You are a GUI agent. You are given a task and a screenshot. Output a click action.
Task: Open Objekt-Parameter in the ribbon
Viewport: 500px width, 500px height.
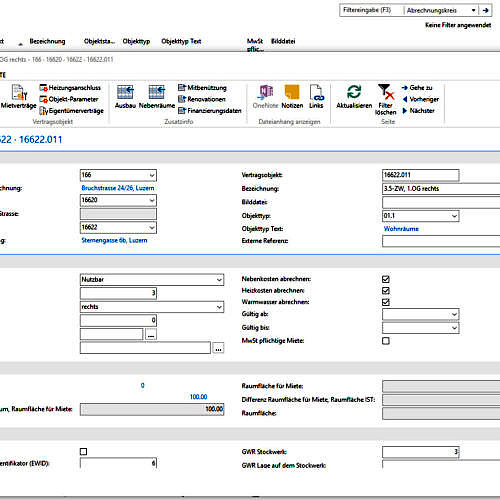pyautogui.click(x=69, y=99)
